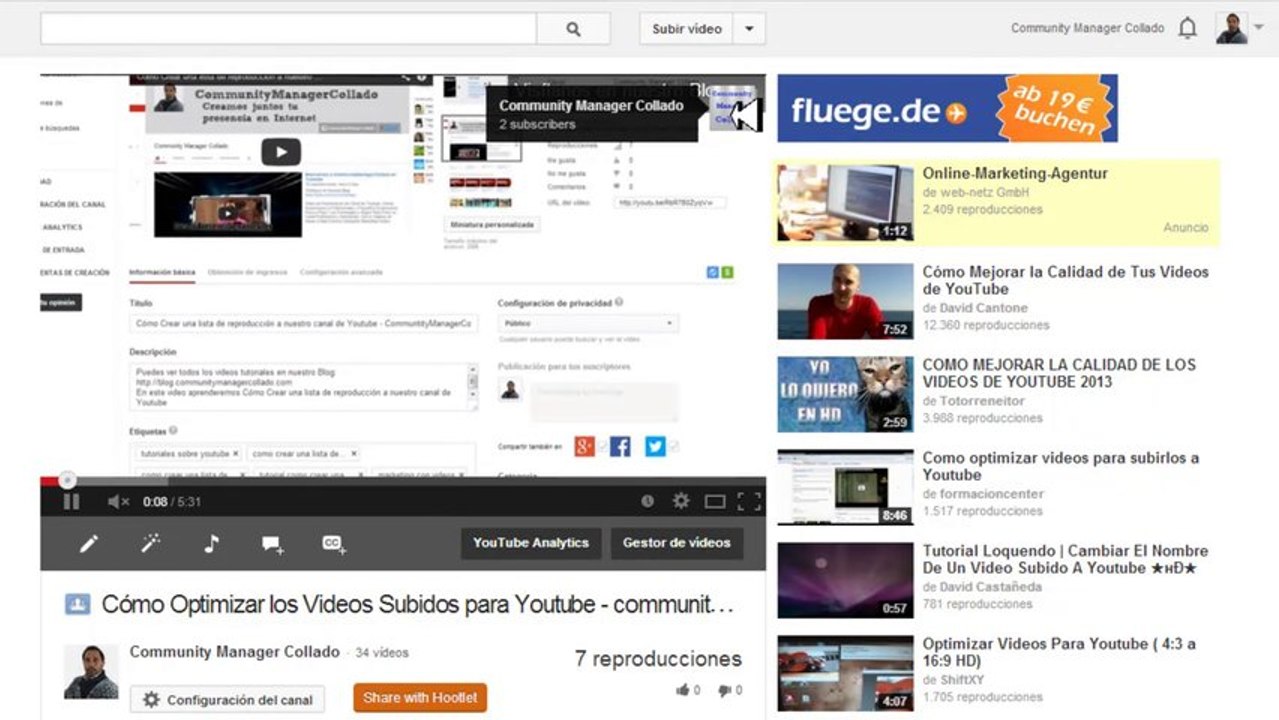Open YouTube Analytics
This screenshot has width=1279, height=720.
tap(531, 543)
